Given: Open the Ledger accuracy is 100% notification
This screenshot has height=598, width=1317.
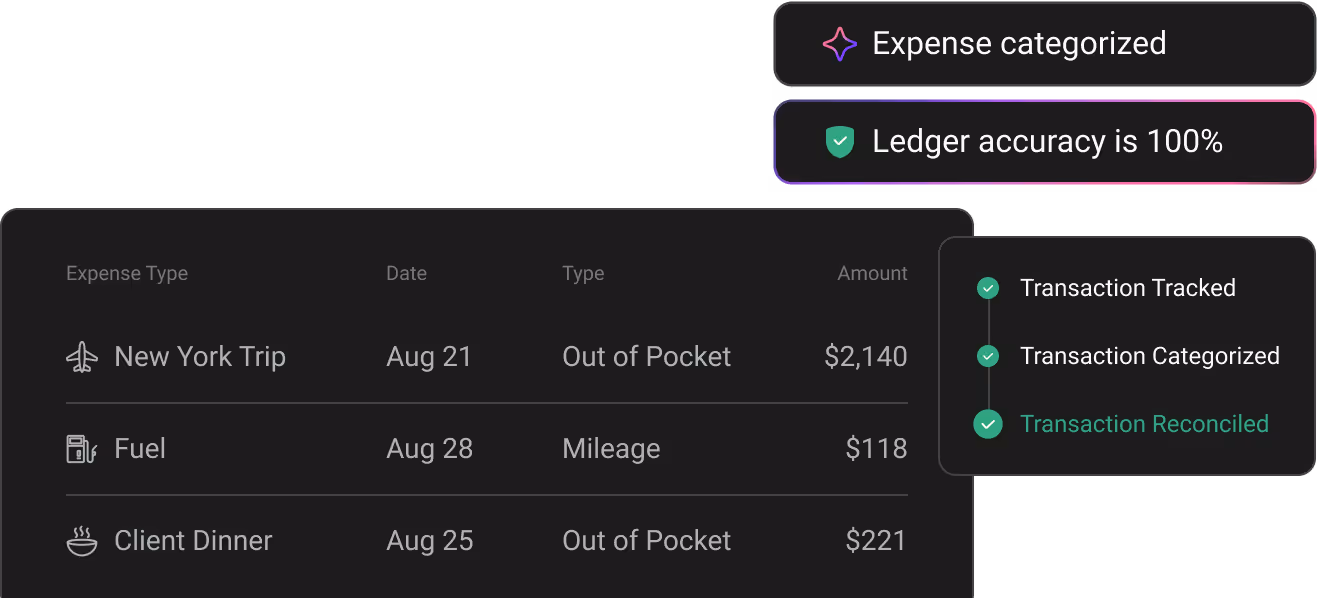Looking at the screenshot, I should 1044,142.
